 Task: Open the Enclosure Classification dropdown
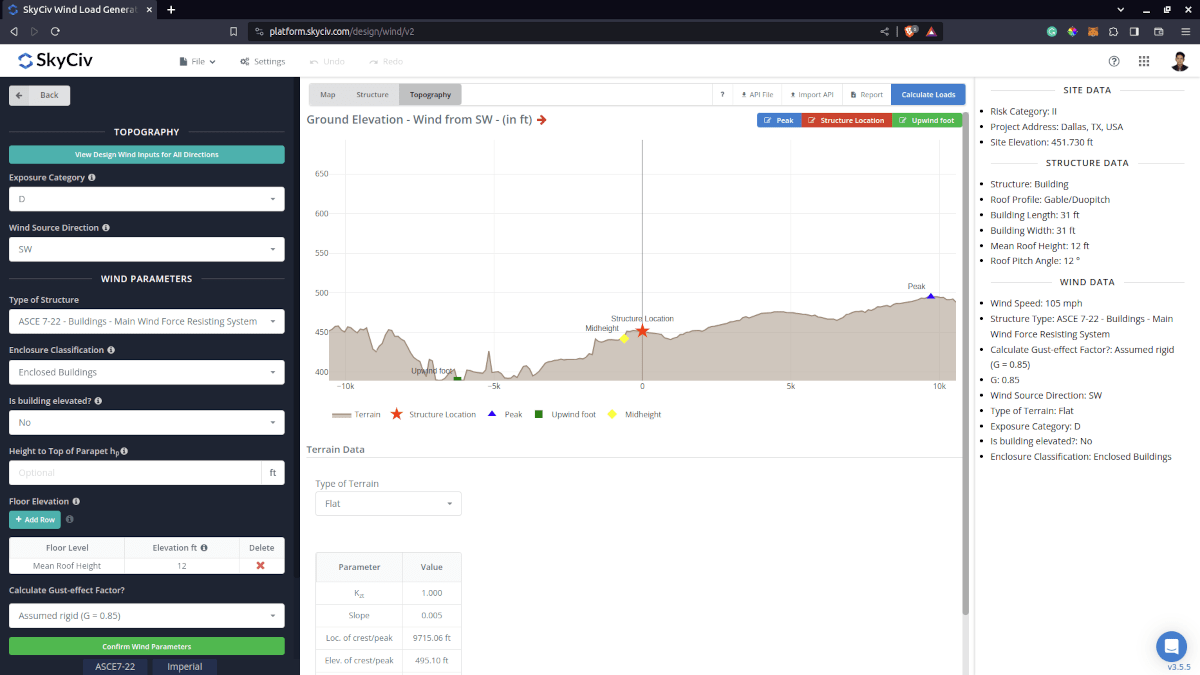[146, 370]
